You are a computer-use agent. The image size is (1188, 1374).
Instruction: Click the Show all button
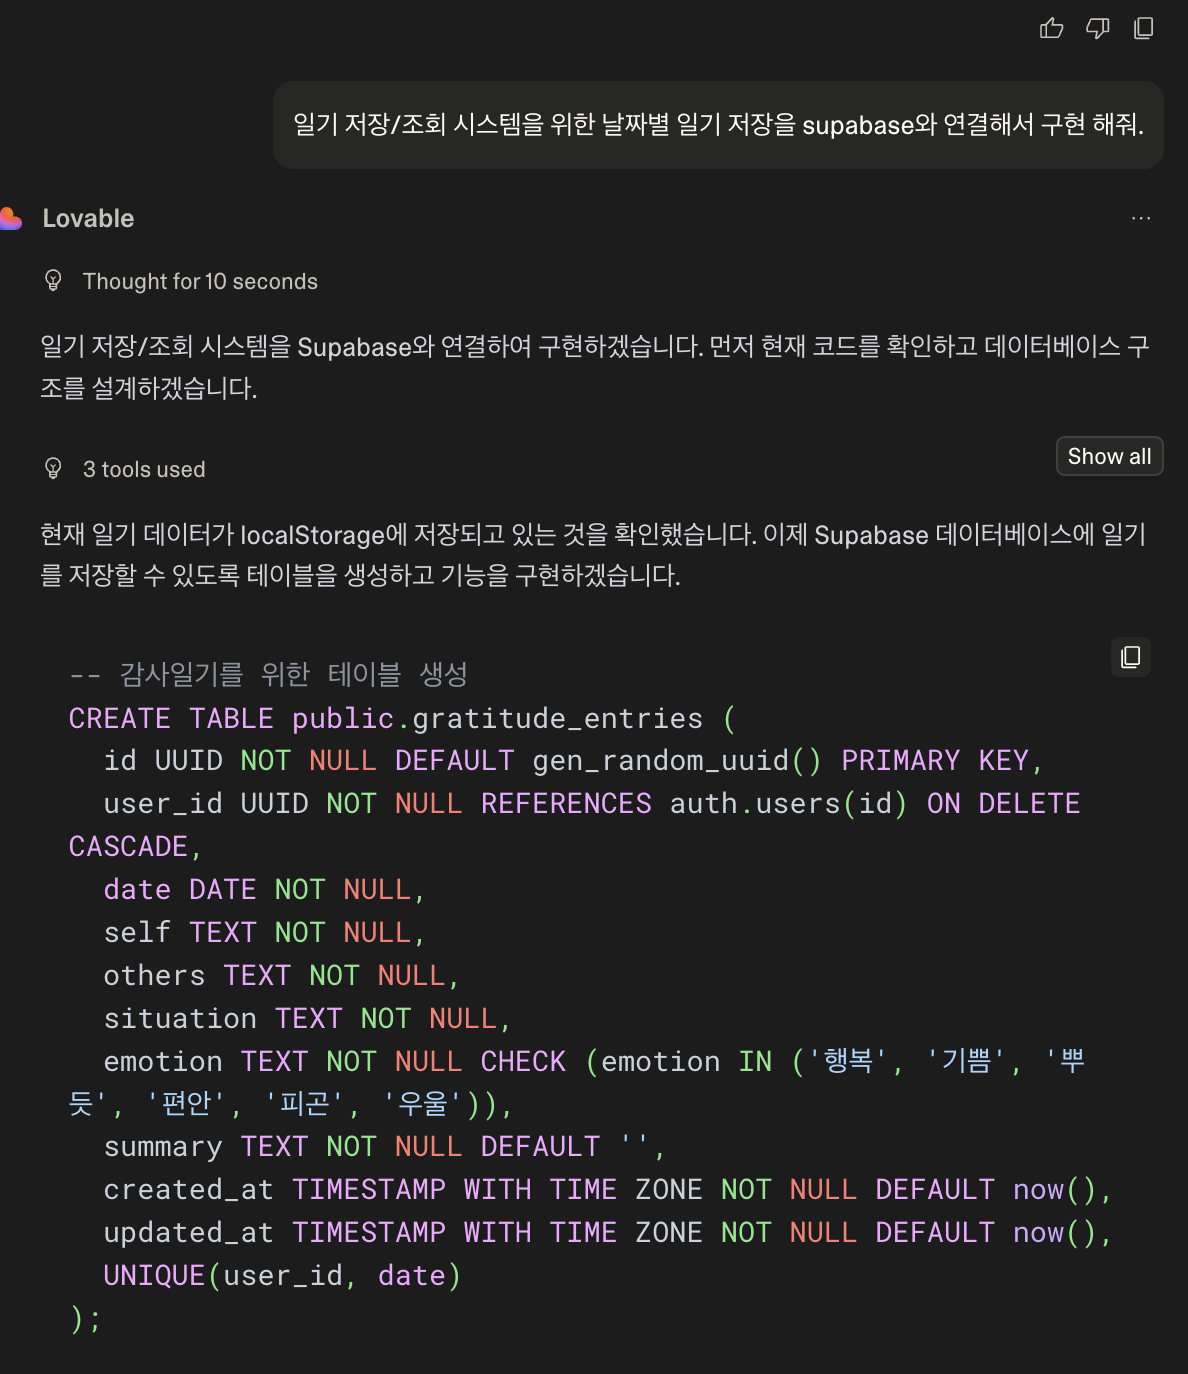(1109, 456)
